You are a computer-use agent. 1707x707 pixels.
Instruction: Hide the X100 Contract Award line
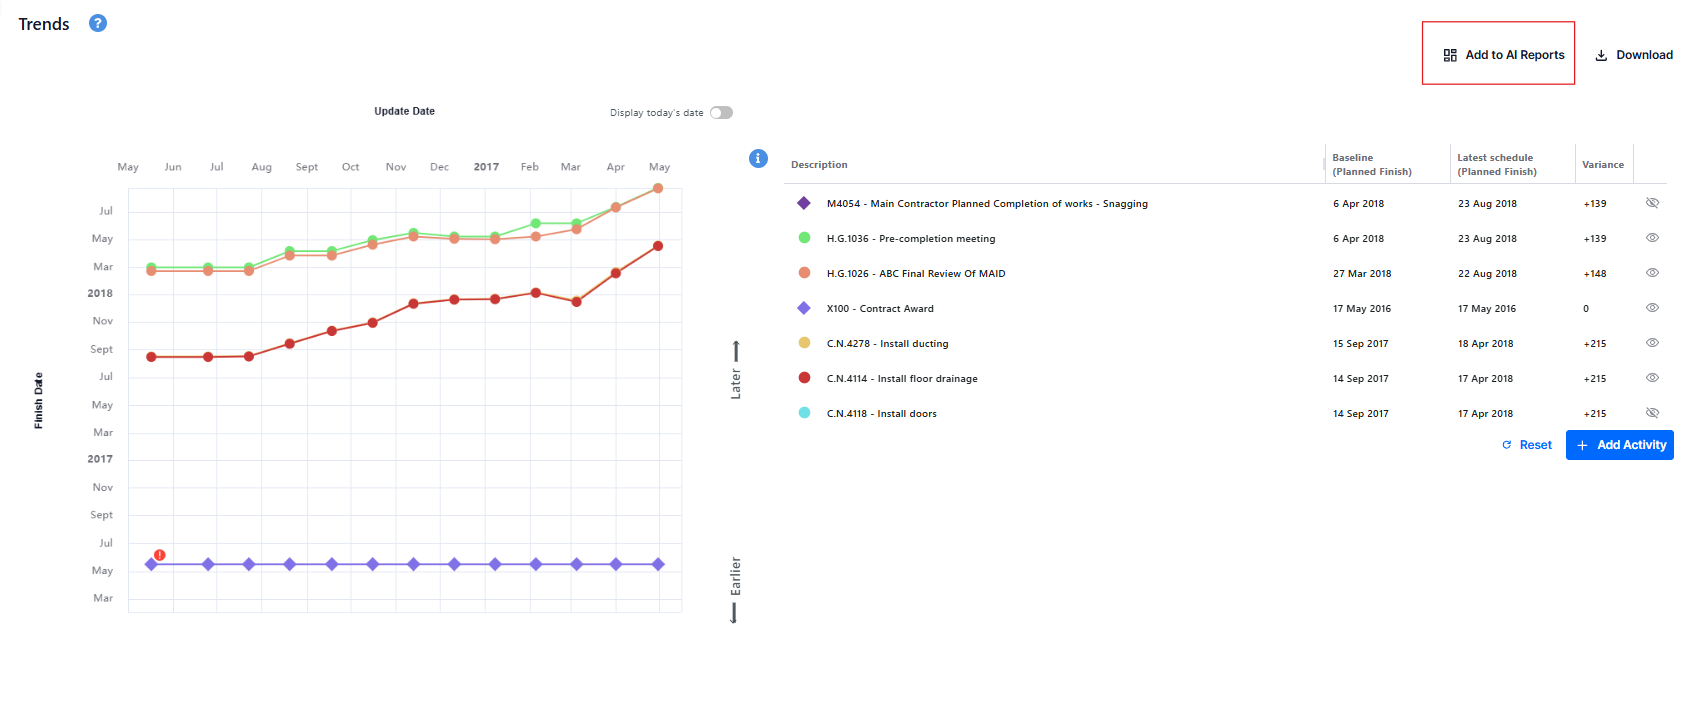1652,308
